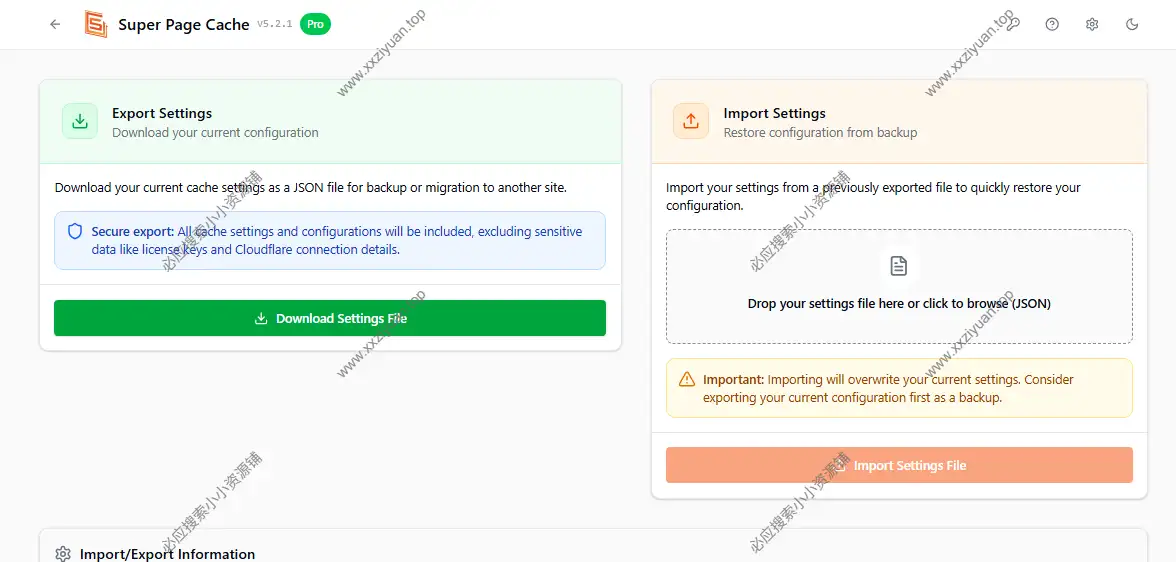Viewport: 1176px width, 562px height.
Task: Browse for settings file in drop area
Action: coord(899,287)
